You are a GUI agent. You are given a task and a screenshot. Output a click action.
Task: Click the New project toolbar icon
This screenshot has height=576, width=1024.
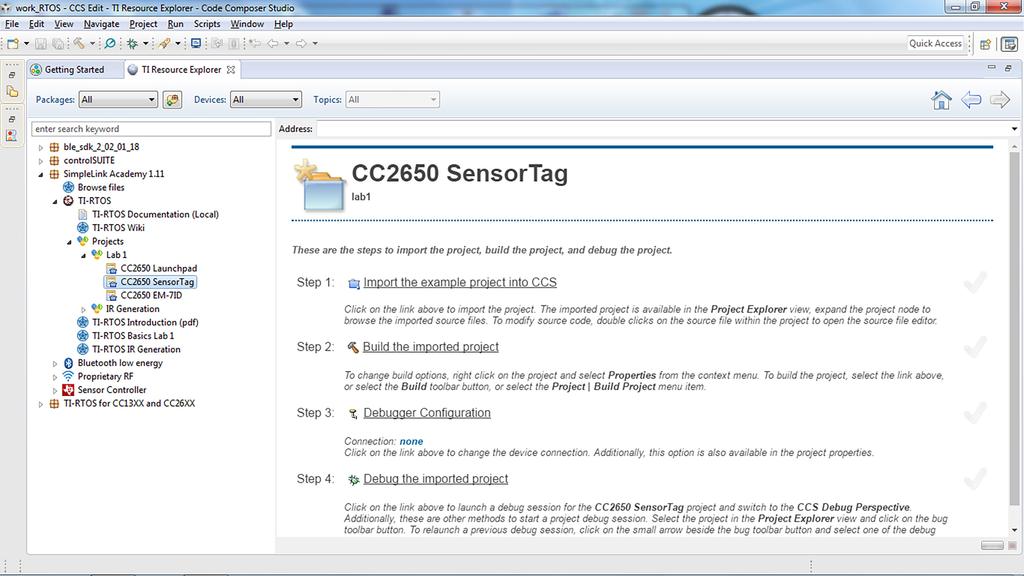pyautogui.click(x=12, y=43)
